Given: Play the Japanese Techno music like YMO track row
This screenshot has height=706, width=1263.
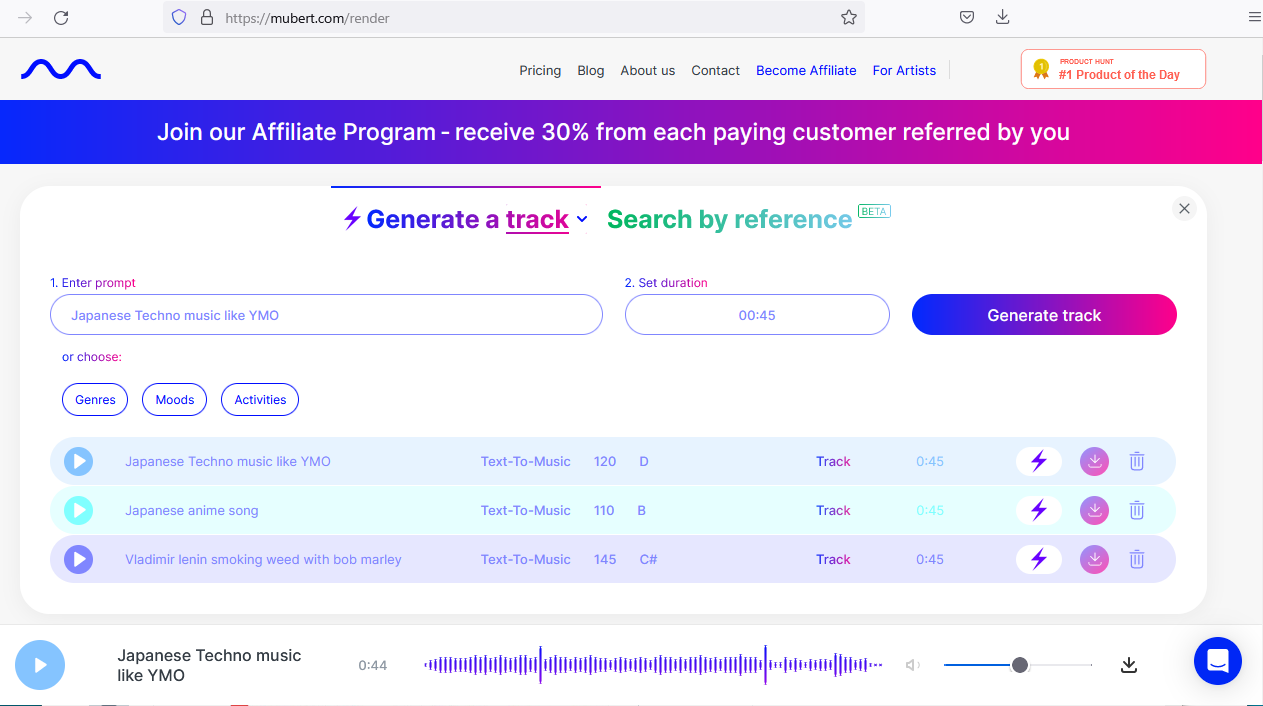Looking at the screenshot, I should 79,461.
